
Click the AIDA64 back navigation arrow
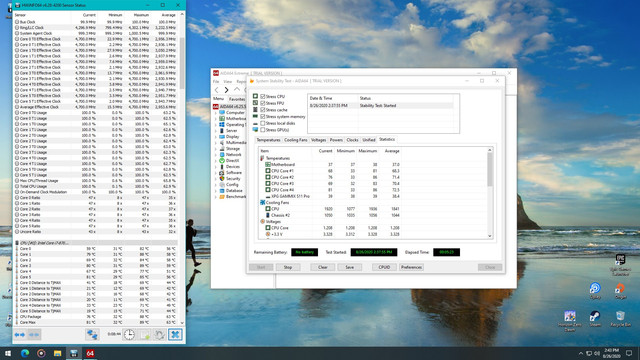[x=217, y=89]
